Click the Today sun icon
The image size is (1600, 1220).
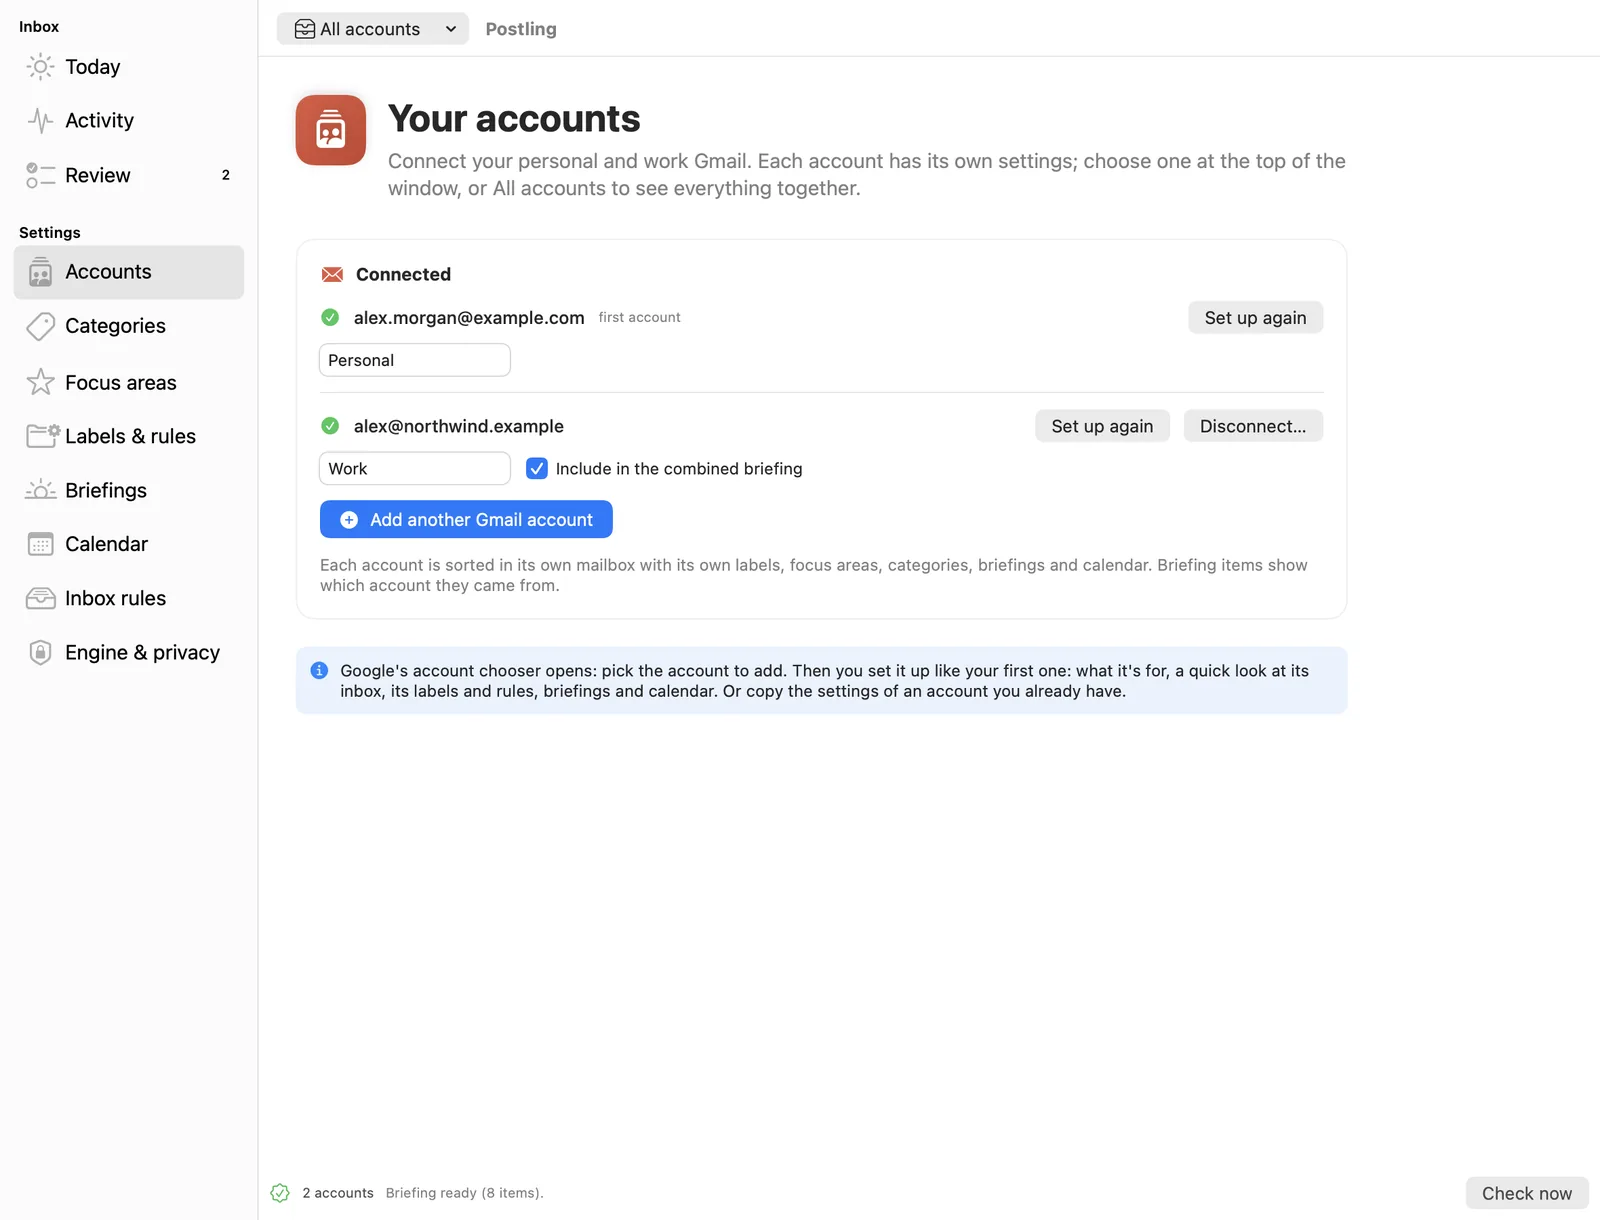pos(40,67)
